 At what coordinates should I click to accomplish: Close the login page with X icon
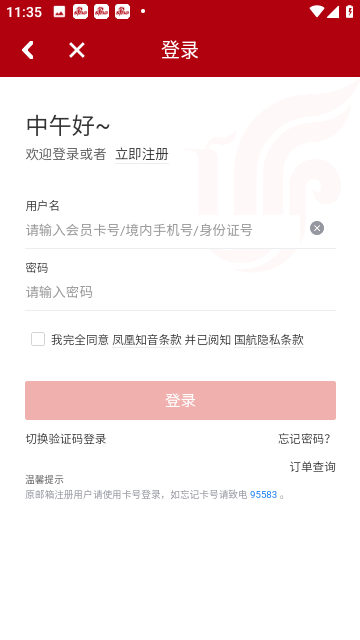pos(77,50)
